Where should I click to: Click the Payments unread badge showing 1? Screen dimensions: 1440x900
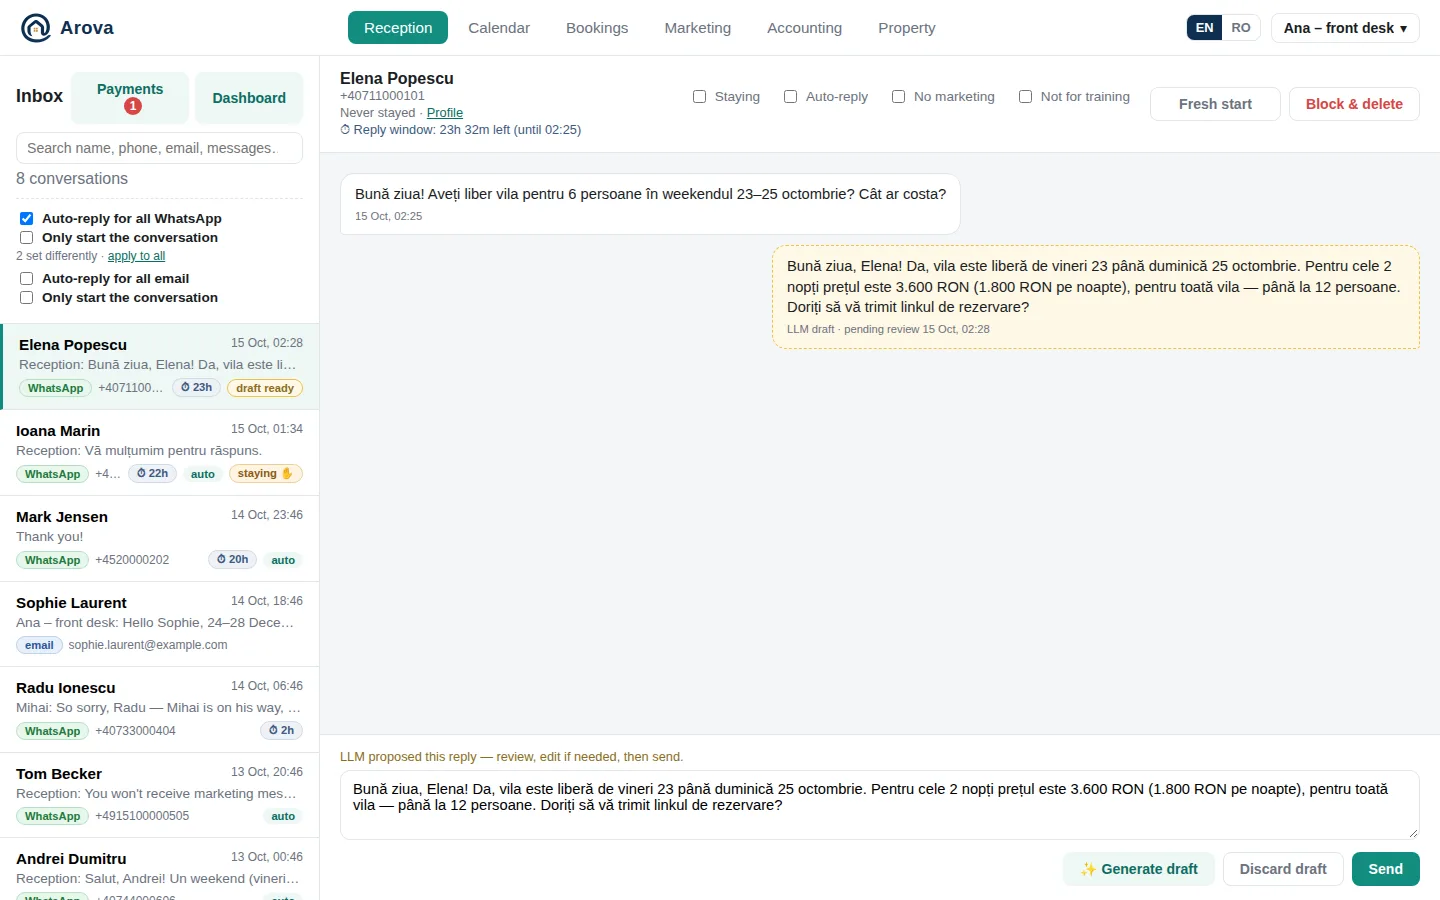133,106
